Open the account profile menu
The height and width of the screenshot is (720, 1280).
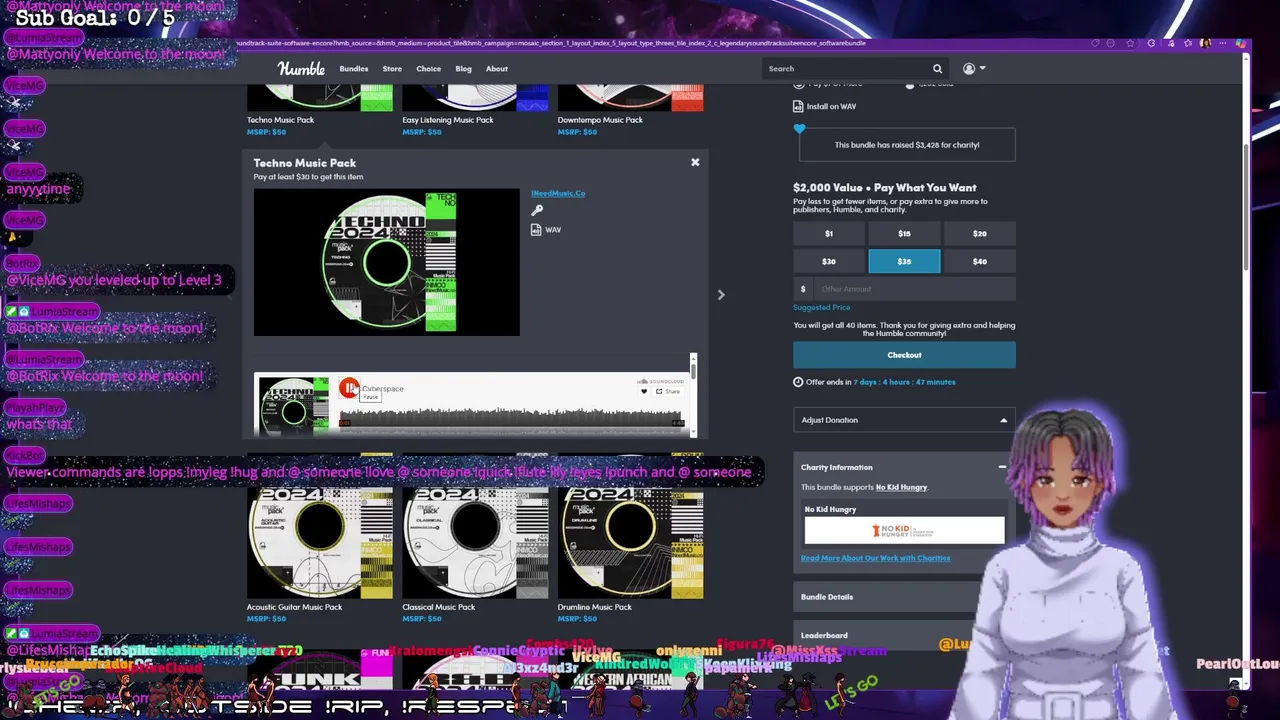click(x=973, y=69)
